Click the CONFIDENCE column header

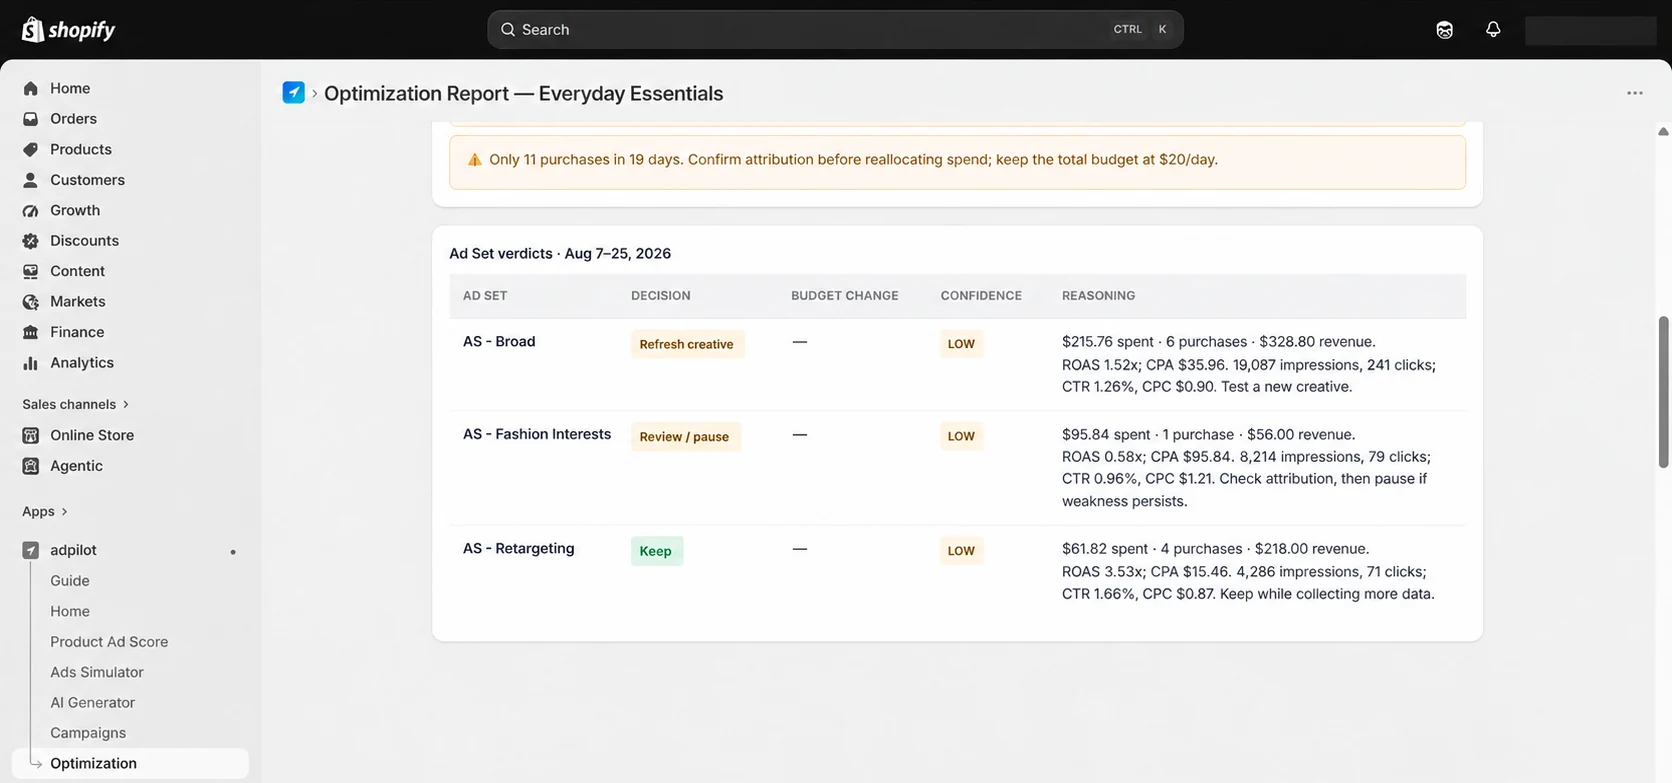(x=981, y=296)
